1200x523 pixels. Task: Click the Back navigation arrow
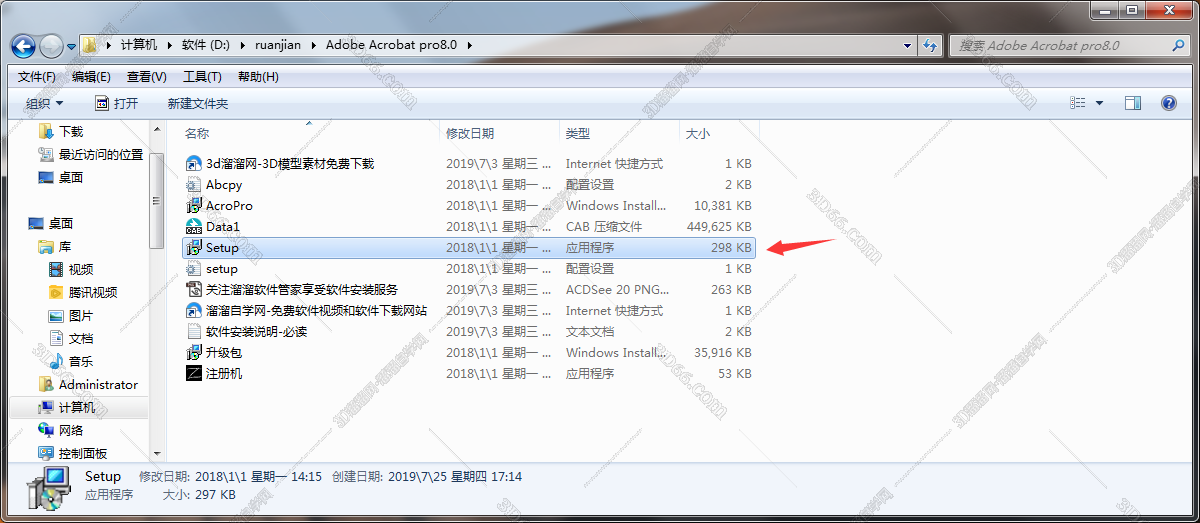pyautogui.click(x=24, y=46)
